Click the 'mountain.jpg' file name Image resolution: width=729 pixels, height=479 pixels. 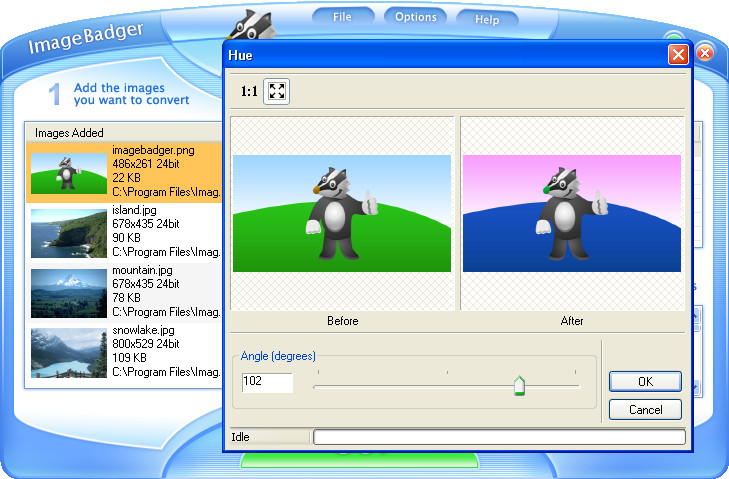pyautogui.click(x=142, y=270)
